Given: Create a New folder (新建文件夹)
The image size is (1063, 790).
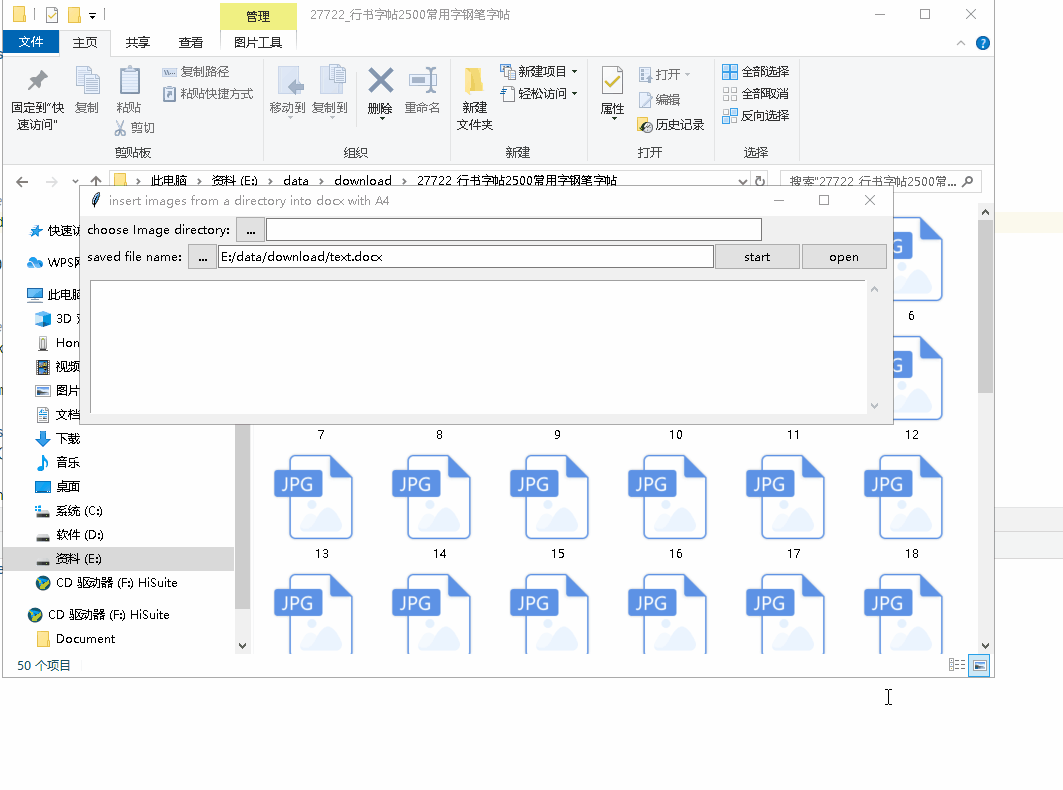Looking at the screenshot, I should click(475, 99).
